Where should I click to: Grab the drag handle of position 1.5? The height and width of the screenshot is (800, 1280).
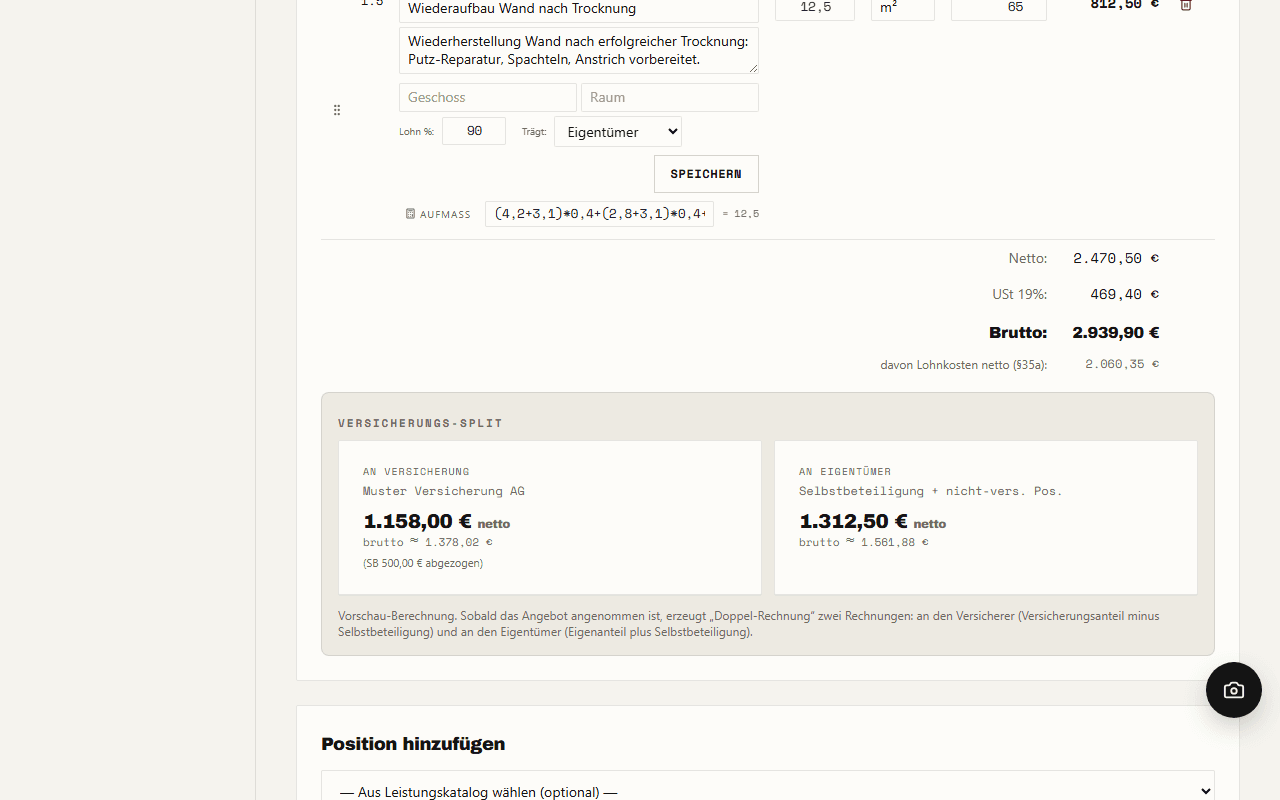click(x=337, y=110)
